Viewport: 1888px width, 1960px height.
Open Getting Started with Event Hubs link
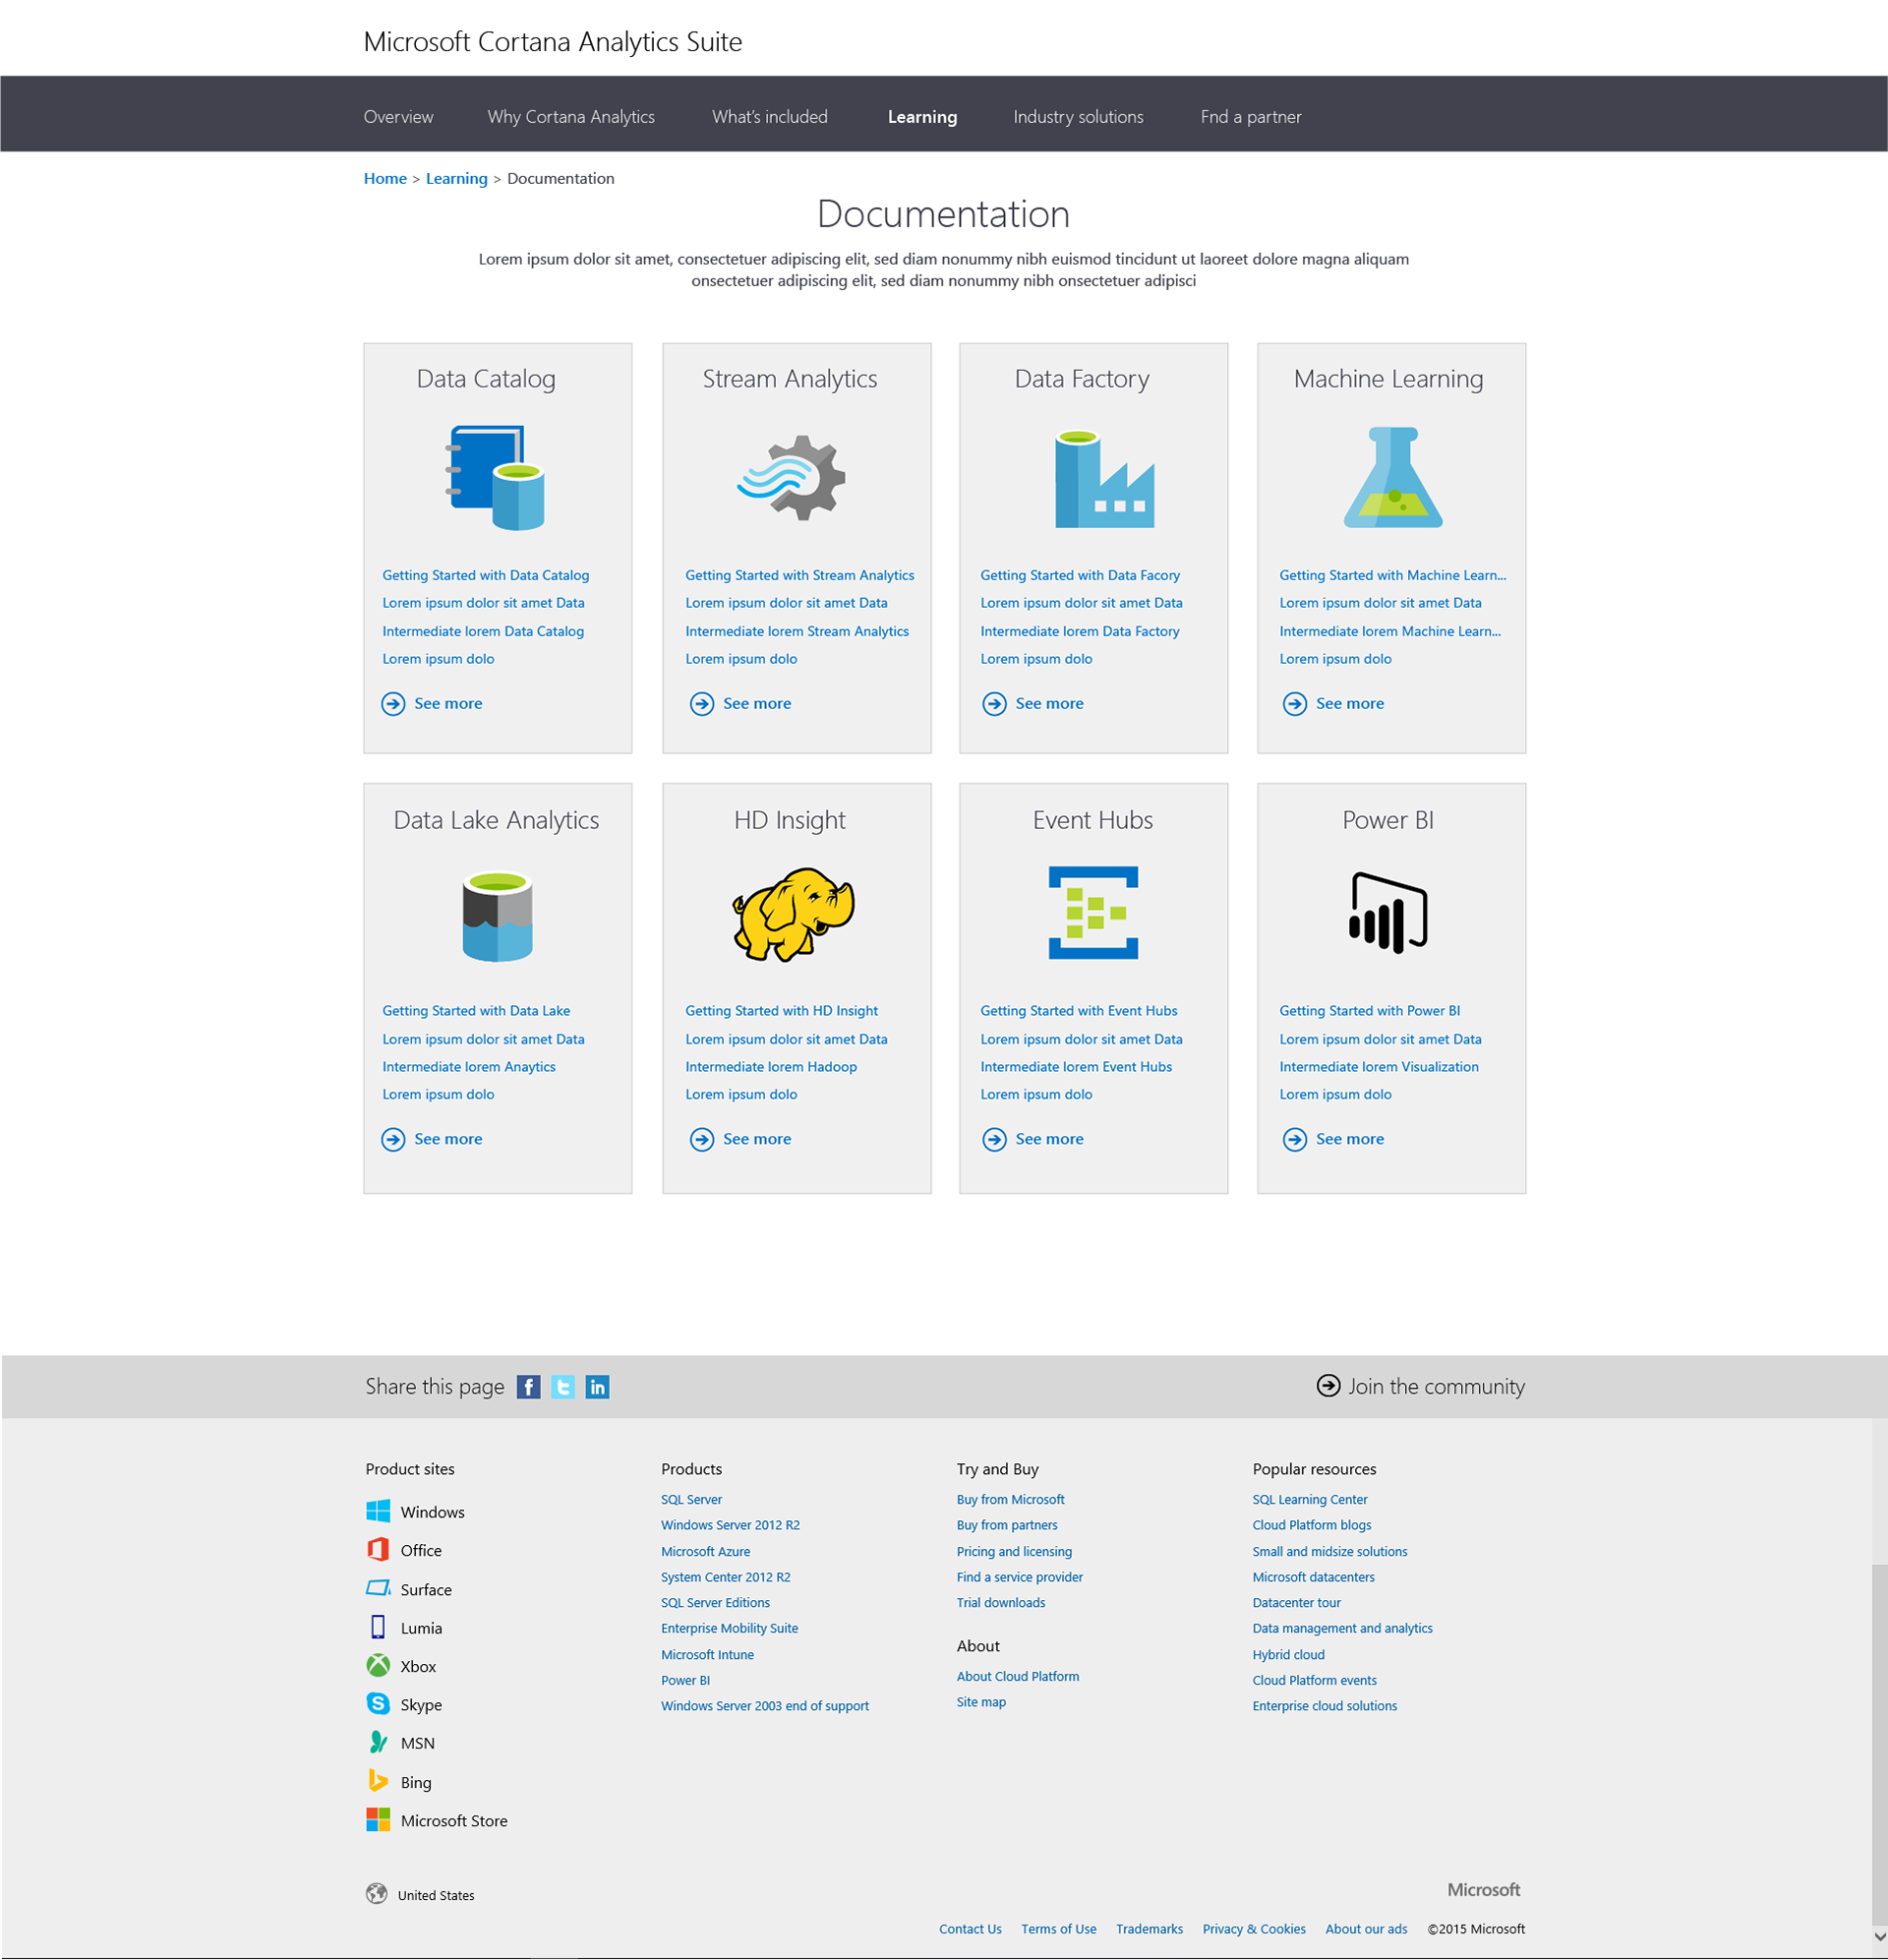(1078, 1012)
